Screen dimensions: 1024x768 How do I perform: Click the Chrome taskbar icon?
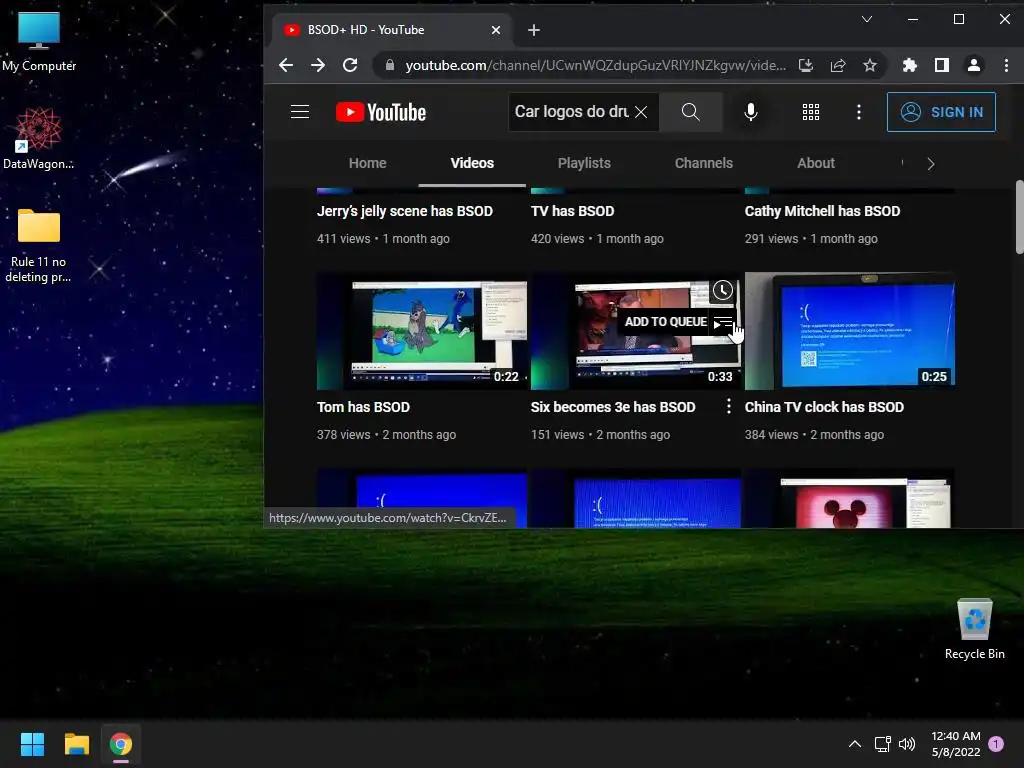click(121, 744)
